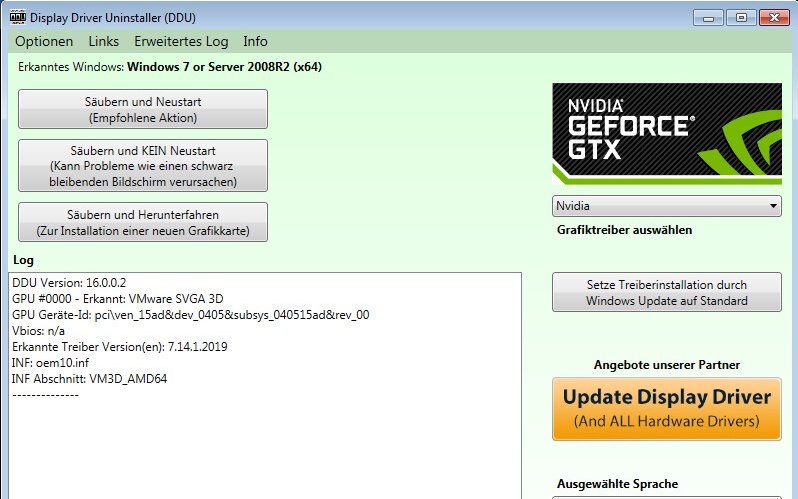Click Säubern und Herunterfahren button
798x499 pixels.
pos(143,222)
